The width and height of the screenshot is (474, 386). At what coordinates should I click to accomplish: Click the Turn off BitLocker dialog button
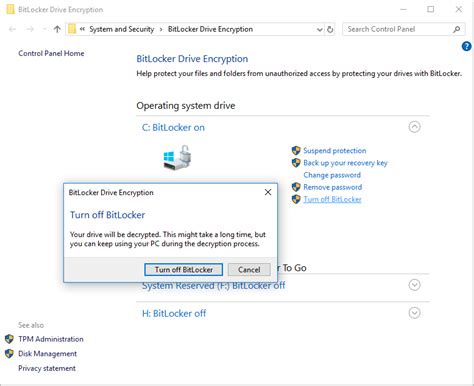[183, 269]
